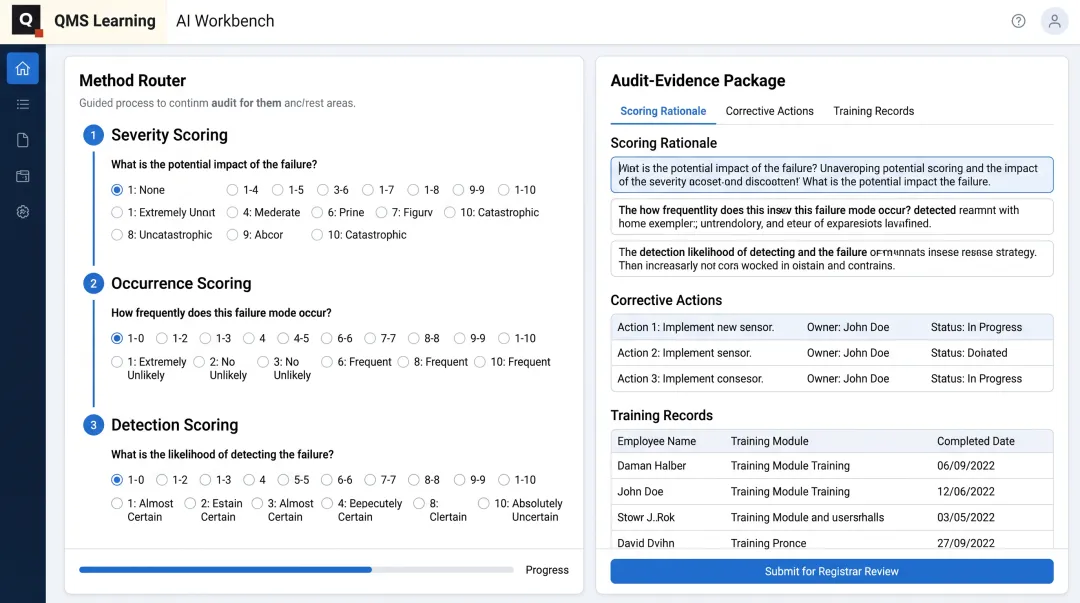1080x603 pixels.
Task: Open the help question mark icon
Action: coord(1018,21)
